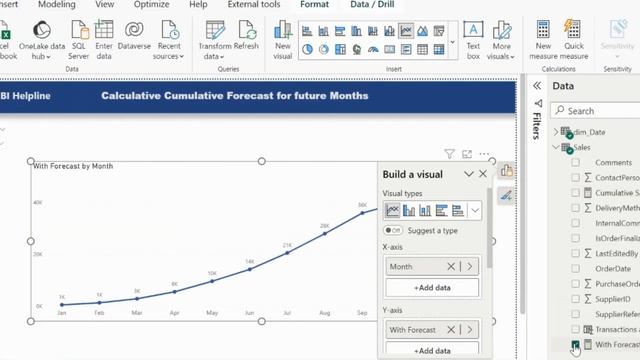
Task: Click the Transform data icon
Action: 215,30
